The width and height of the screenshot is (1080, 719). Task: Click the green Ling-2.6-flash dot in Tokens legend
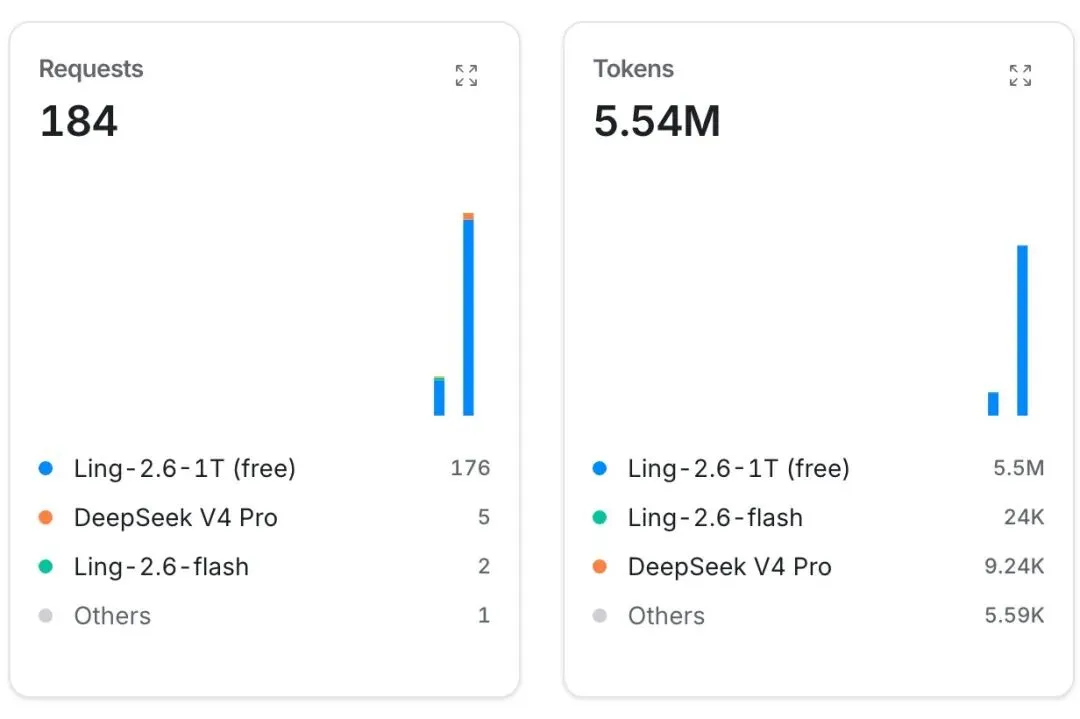pos(599,517)
